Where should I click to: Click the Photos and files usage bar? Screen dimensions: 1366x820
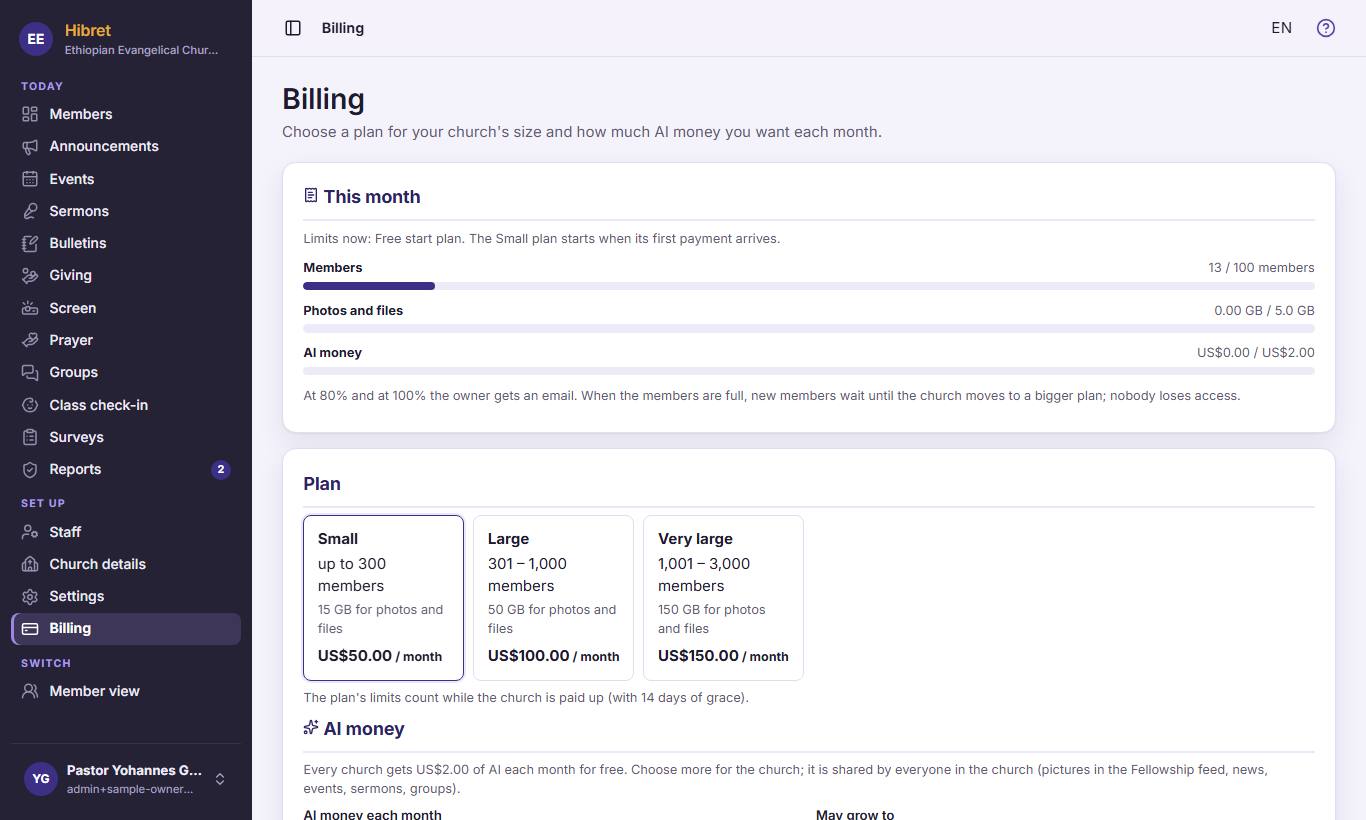coord(809,328)
